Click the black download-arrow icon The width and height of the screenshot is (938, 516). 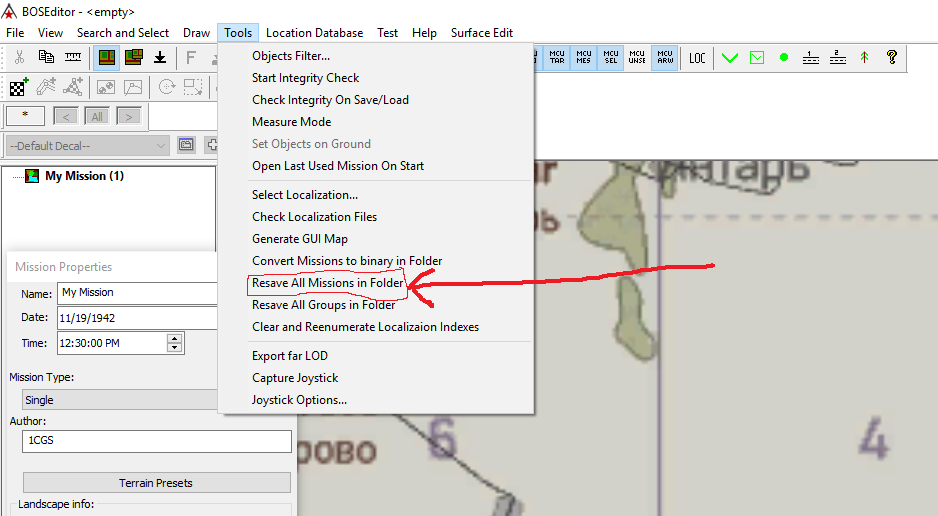point(160,57)
